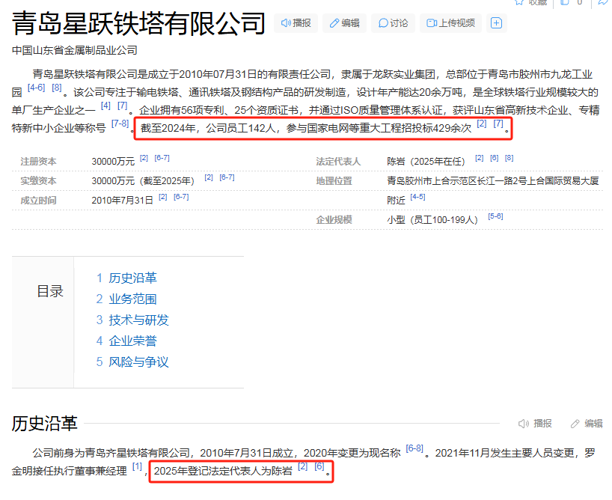Open reference [7] after 单厂生产企业之一
This screenshot has height=500, width=612.
123,105
